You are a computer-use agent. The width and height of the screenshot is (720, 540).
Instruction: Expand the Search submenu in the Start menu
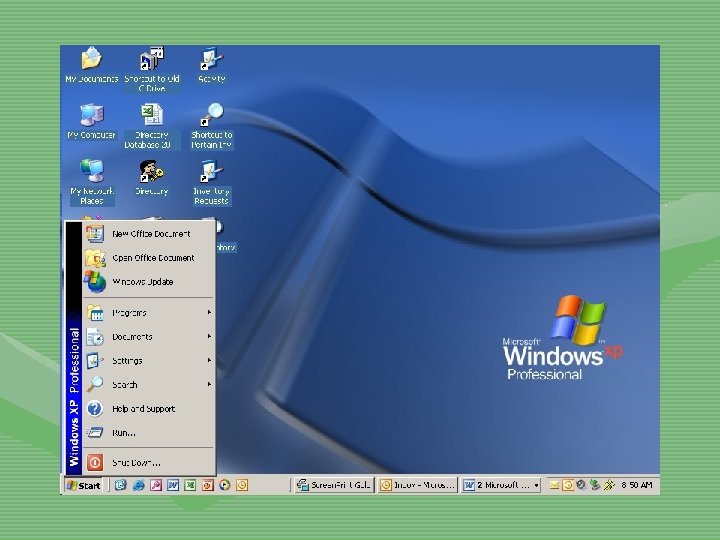[149, 384]
